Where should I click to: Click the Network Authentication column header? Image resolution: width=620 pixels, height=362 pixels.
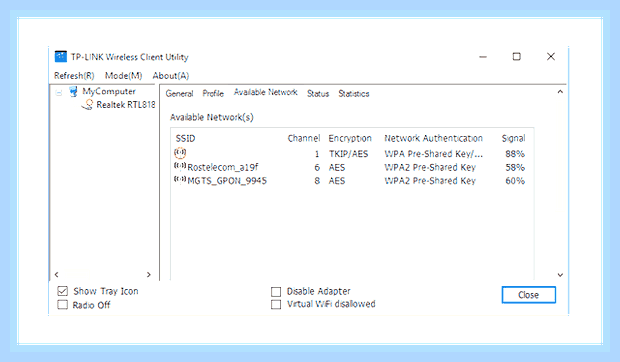(x=433, y=138)
